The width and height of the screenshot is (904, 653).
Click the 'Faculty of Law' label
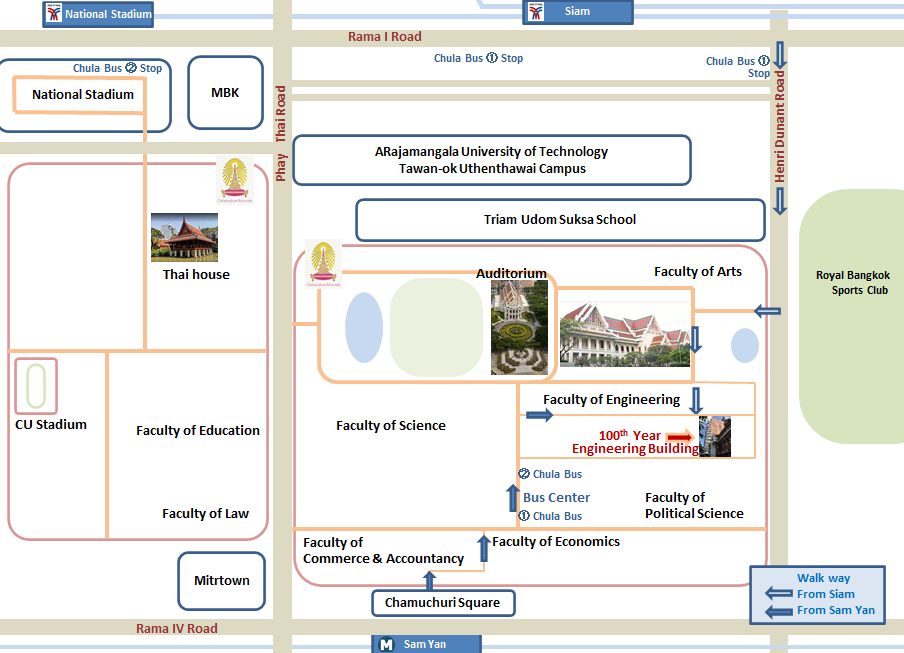[x=205, y=514]
